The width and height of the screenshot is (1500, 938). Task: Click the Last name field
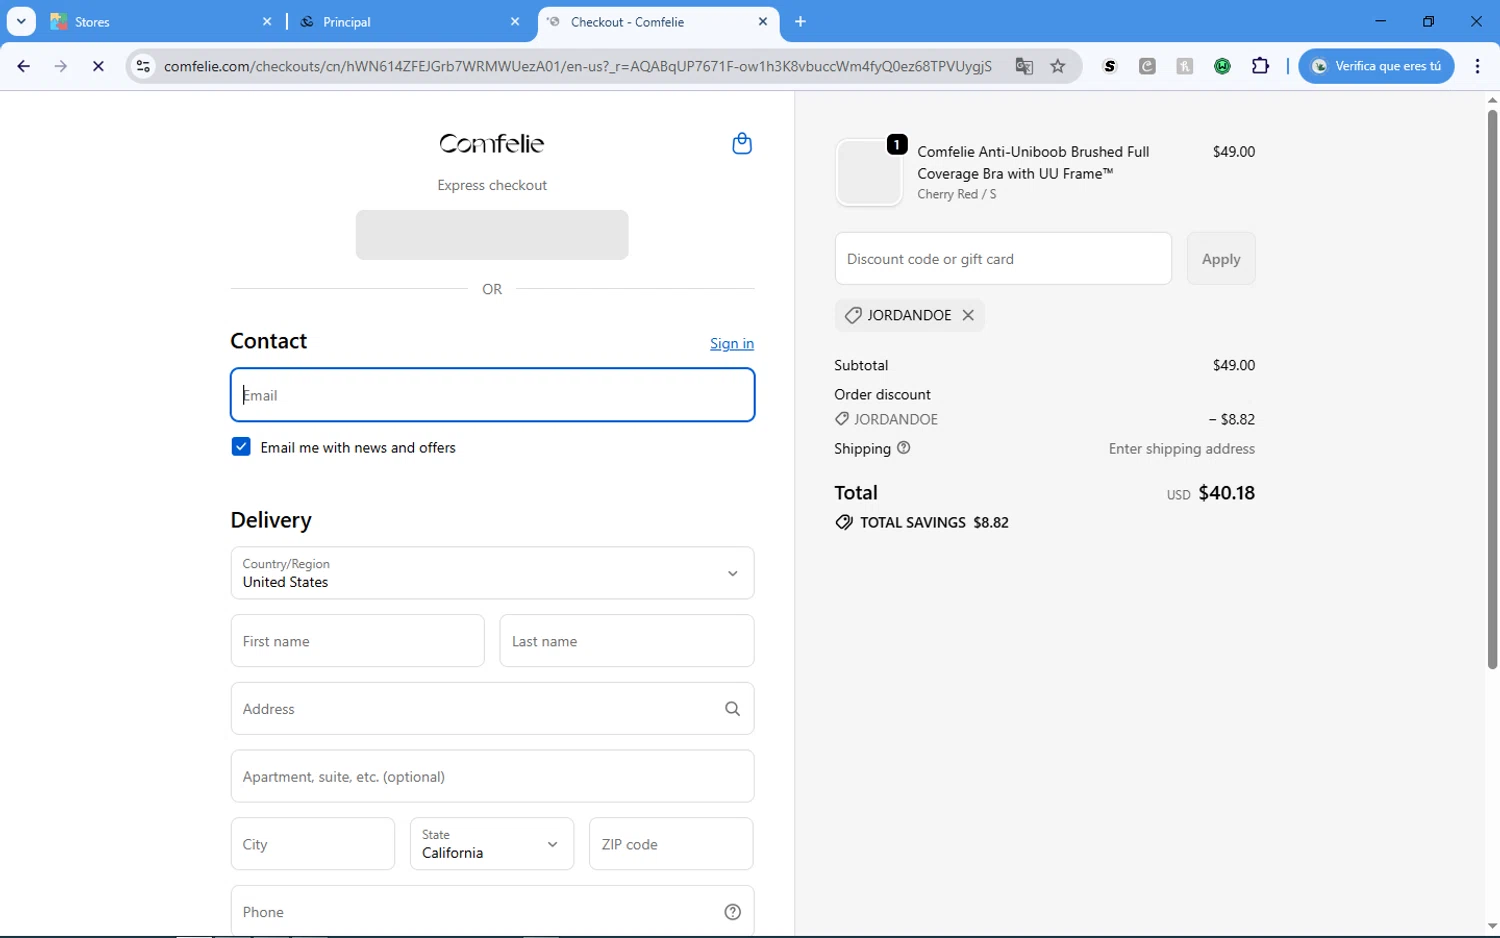(x=627, y=641)
